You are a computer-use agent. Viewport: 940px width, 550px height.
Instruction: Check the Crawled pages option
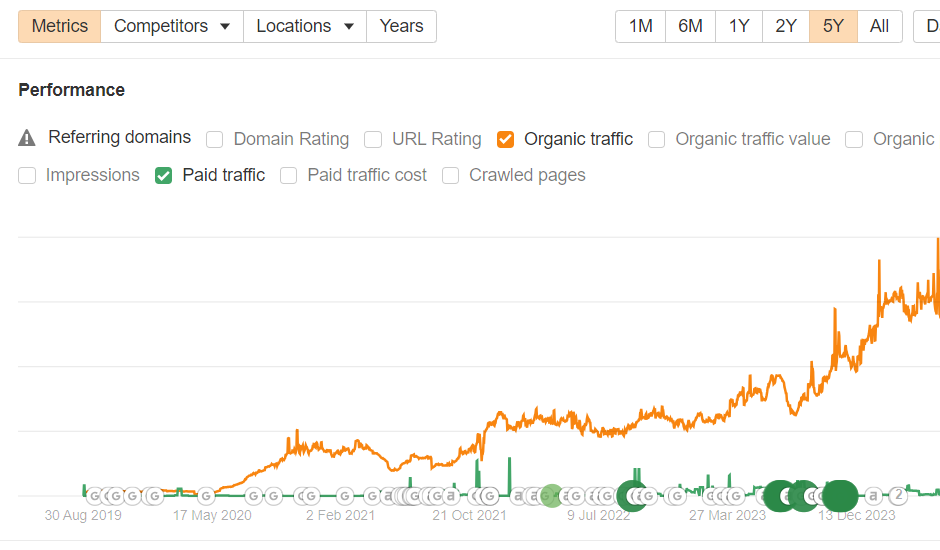coord(450,175)
